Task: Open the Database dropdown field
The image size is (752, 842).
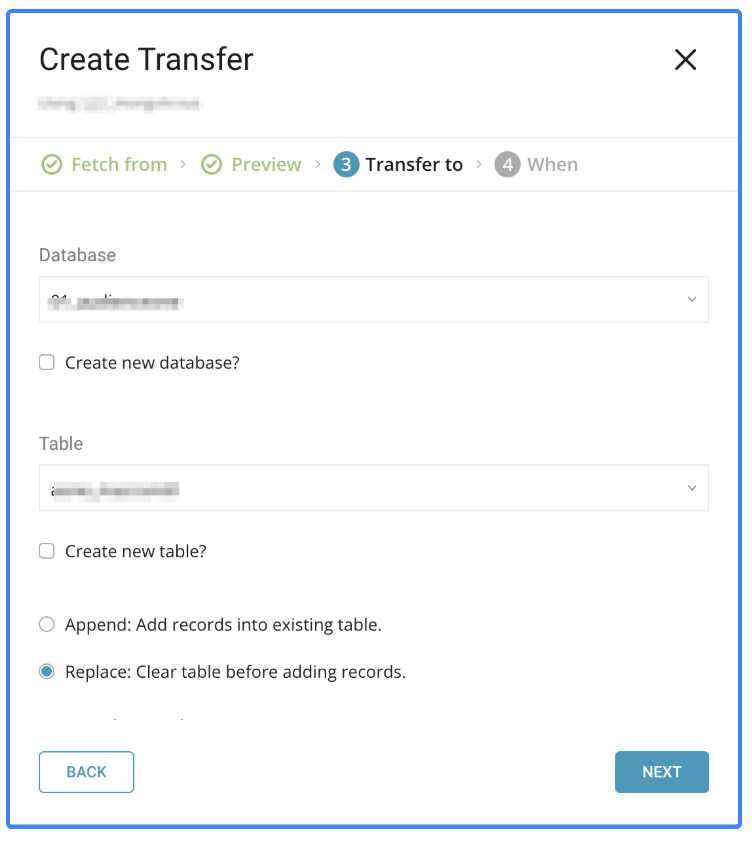Action: (x=360, y=299)
